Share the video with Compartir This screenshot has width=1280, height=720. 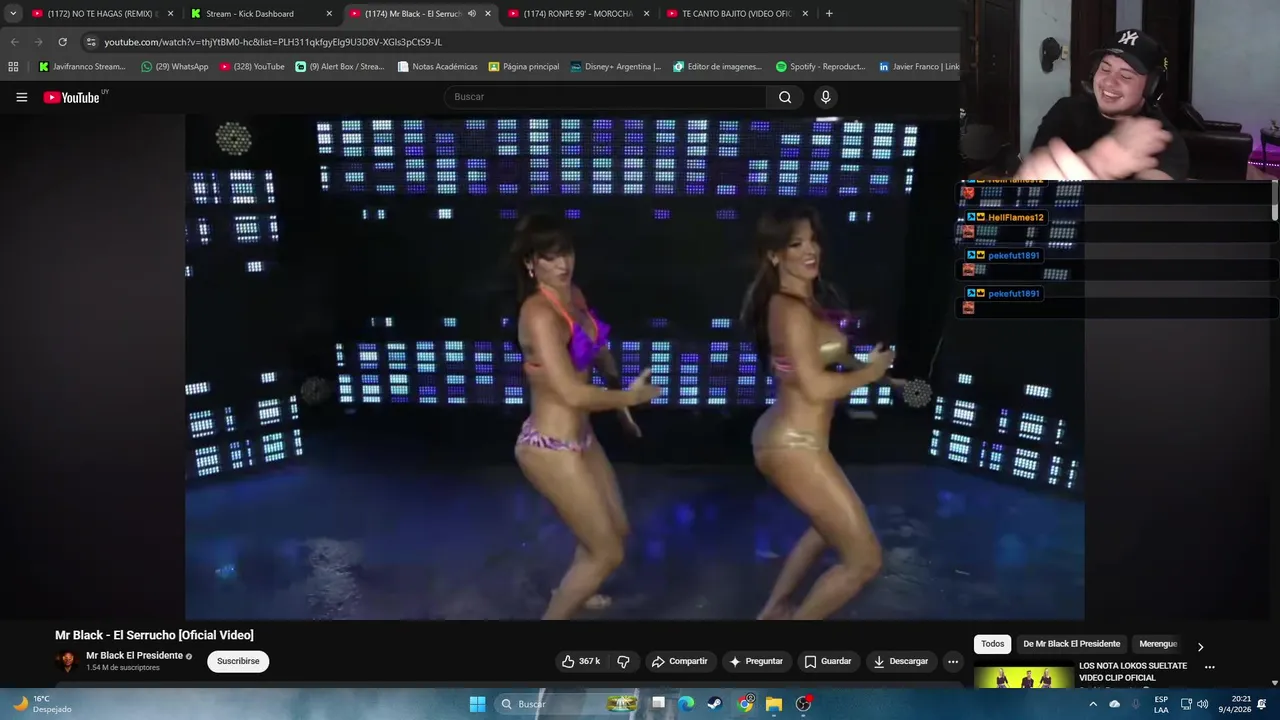[679, 661]
